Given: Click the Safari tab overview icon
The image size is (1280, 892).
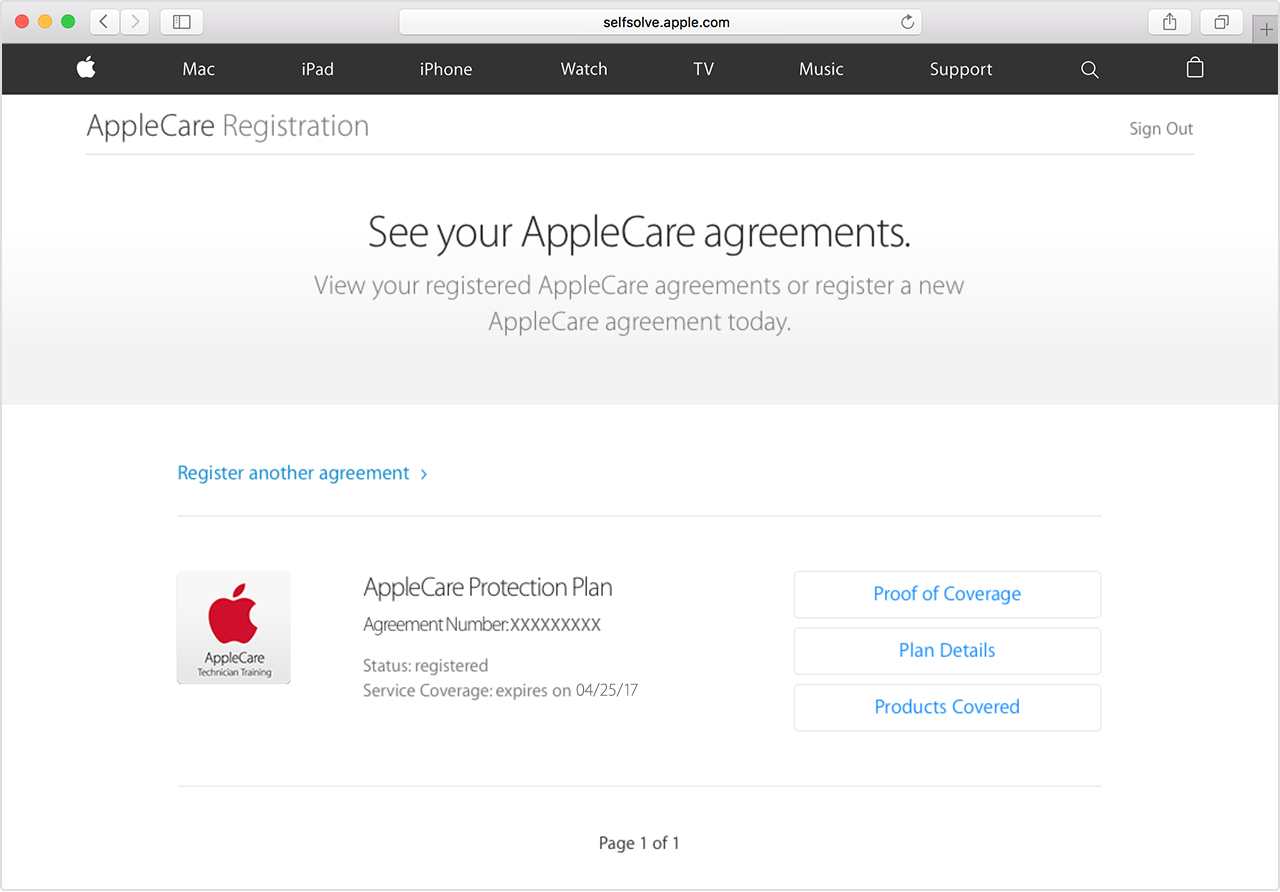Looking at the screenshot, I should tap(1221, 21).
